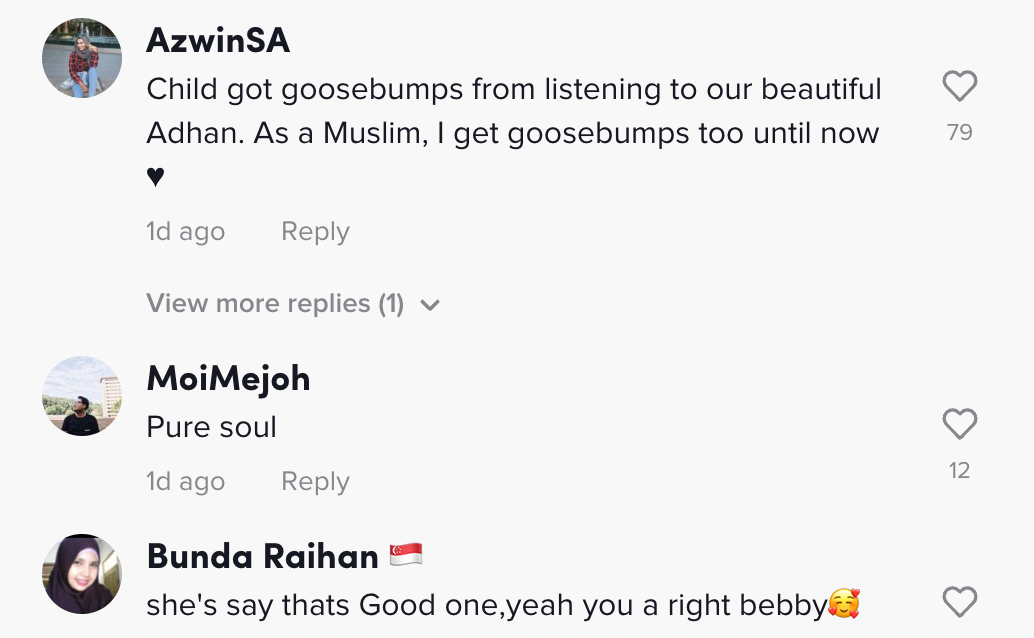Viewport: 1034px width, 638px height.
Task: Click the 12 likes count
Action: 959,470
